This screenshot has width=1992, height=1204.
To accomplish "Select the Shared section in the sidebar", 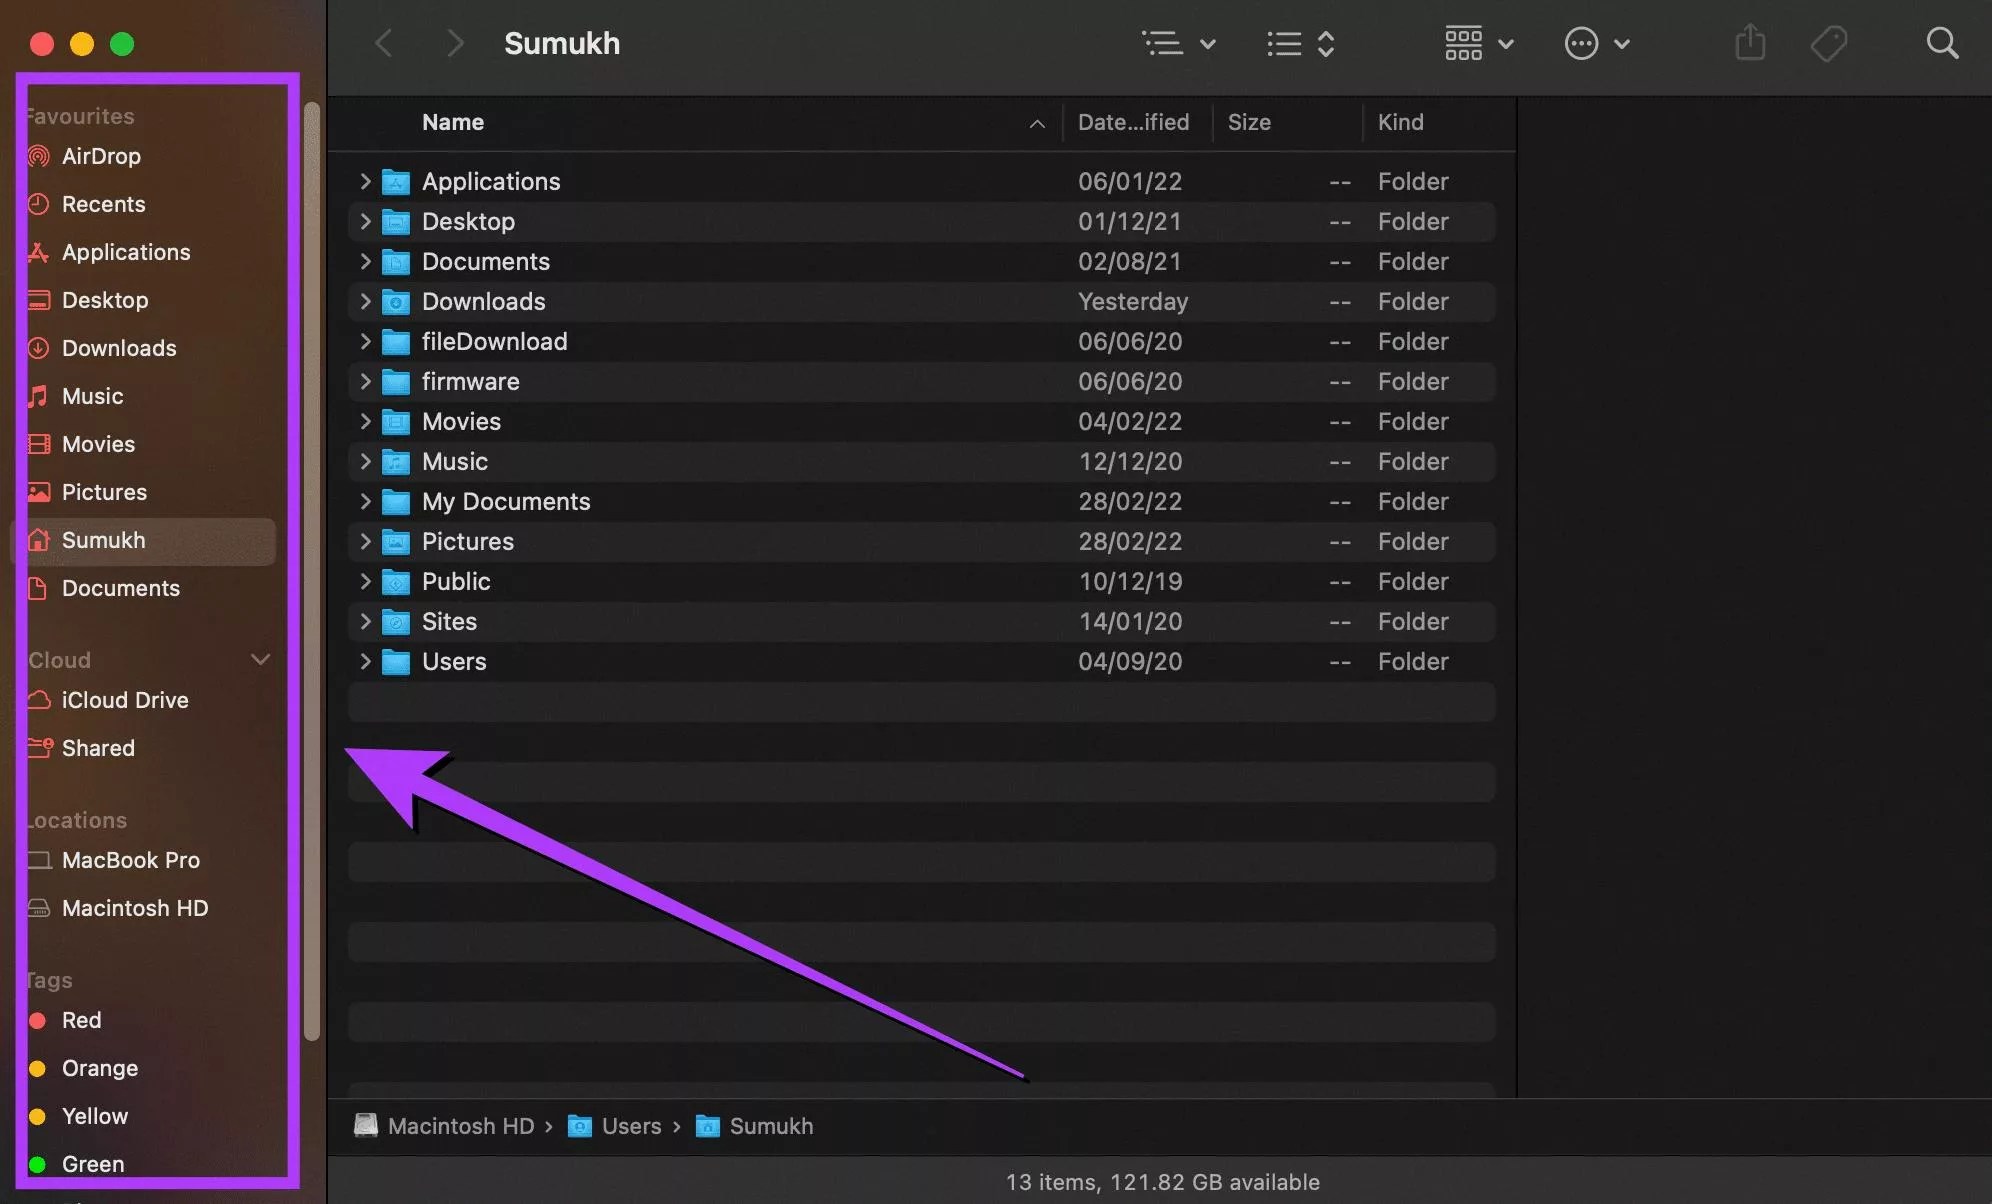I will (98, 748).
